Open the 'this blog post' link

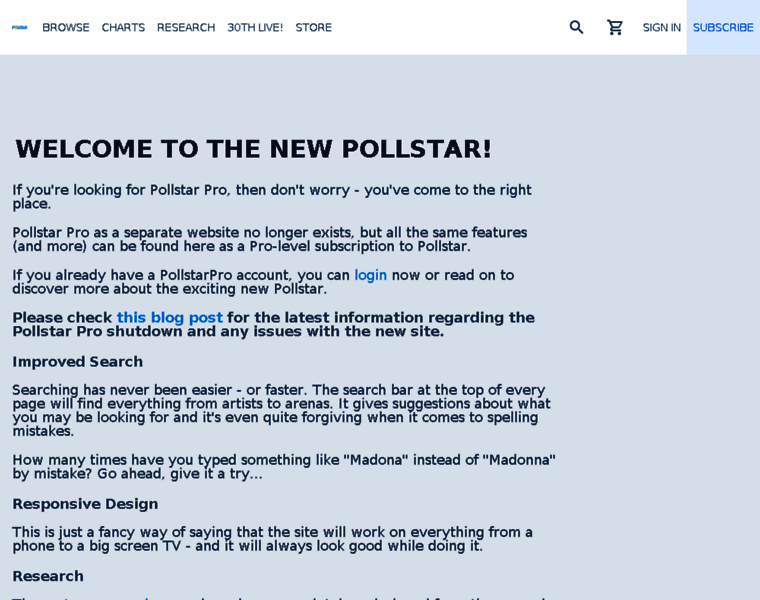point(169,318)
